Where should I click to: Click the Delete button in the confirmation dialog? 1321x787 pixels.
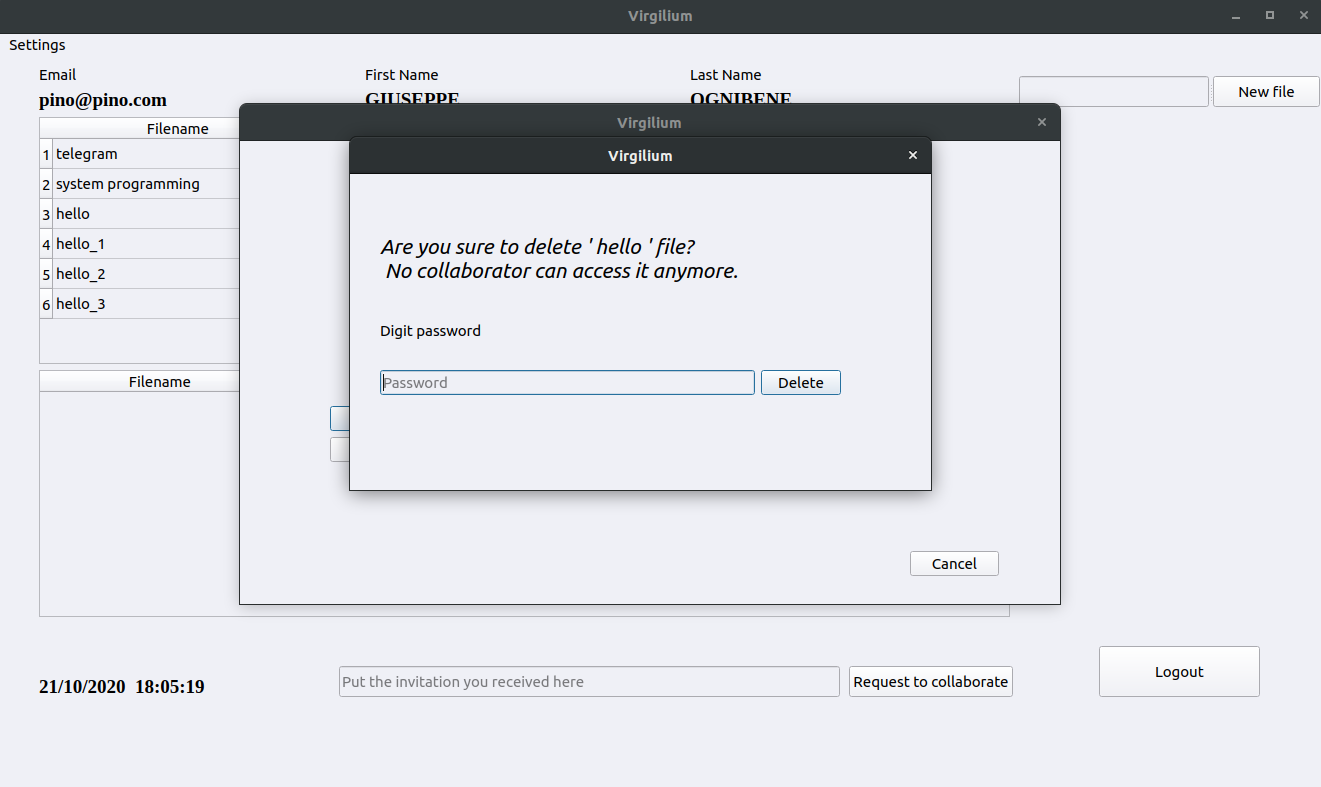[x=800, y=383]
